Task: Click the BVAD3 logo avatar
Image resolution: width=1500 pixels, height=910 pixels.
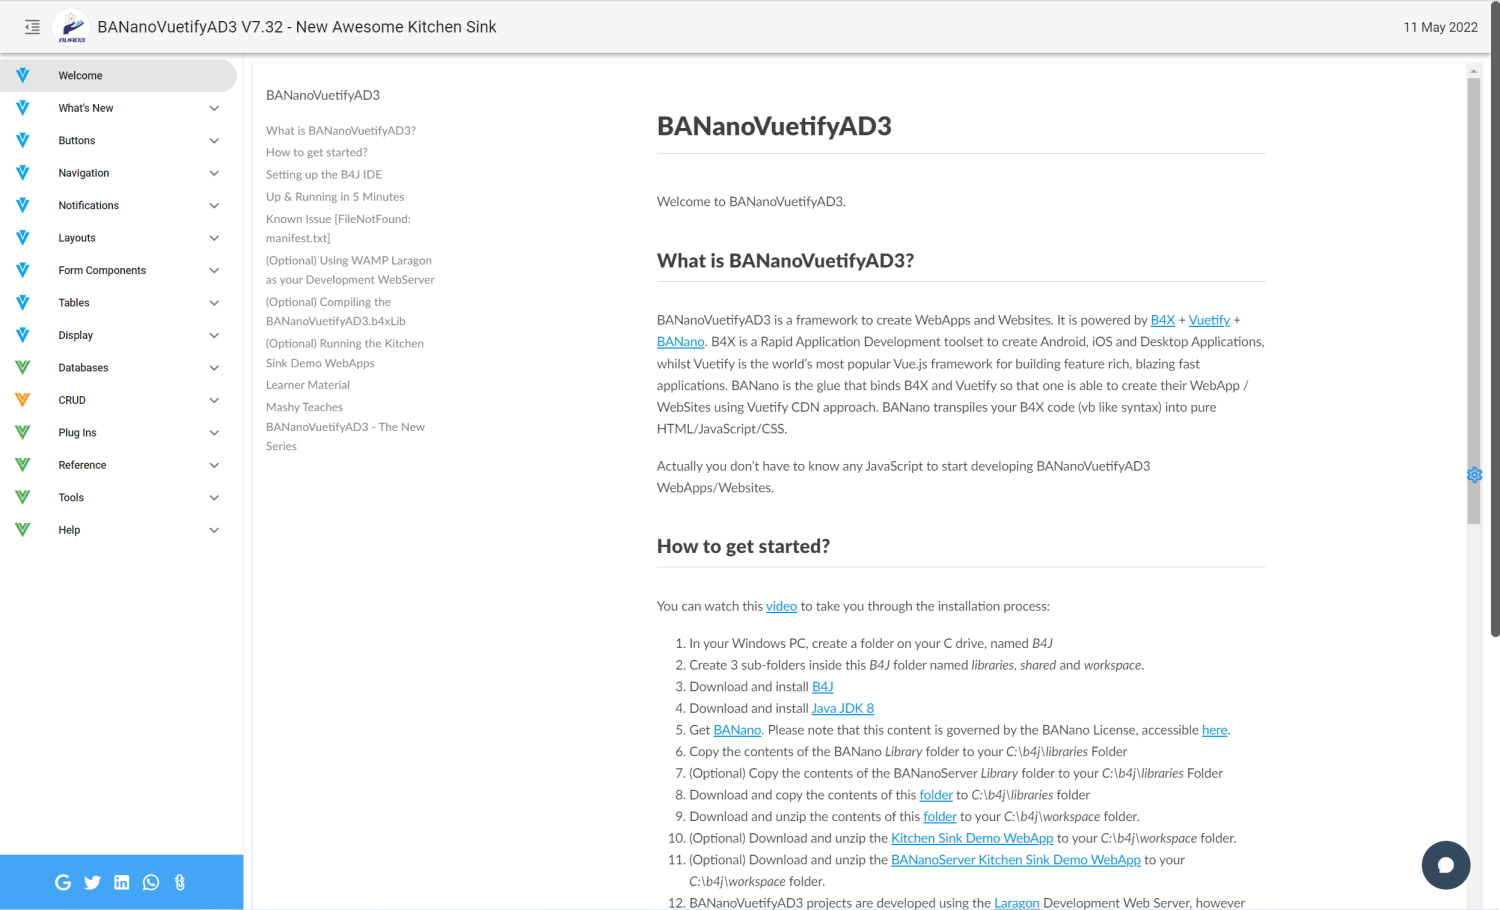Action: coord(71,27)
